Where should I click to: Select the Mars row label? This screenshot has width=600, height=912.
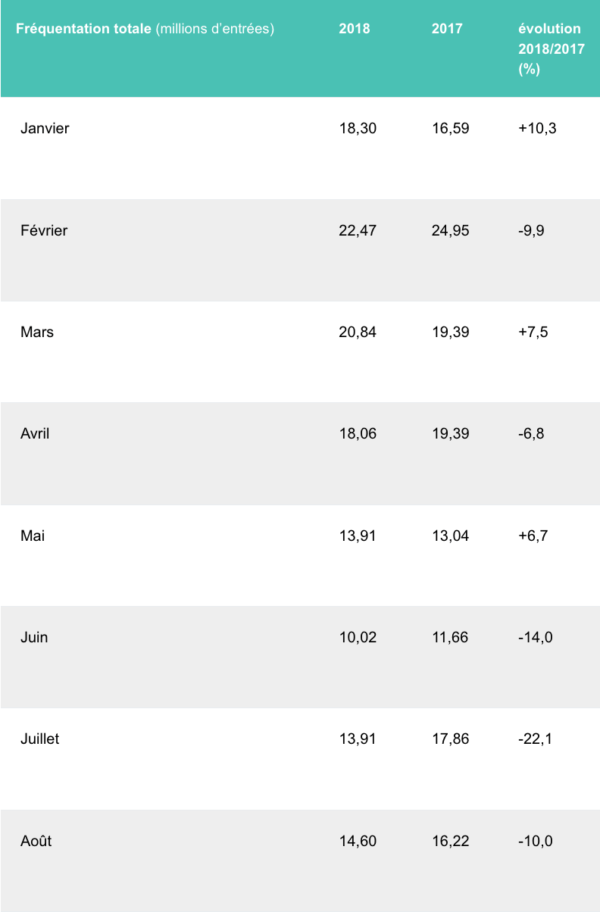click(x=37, y=332)
